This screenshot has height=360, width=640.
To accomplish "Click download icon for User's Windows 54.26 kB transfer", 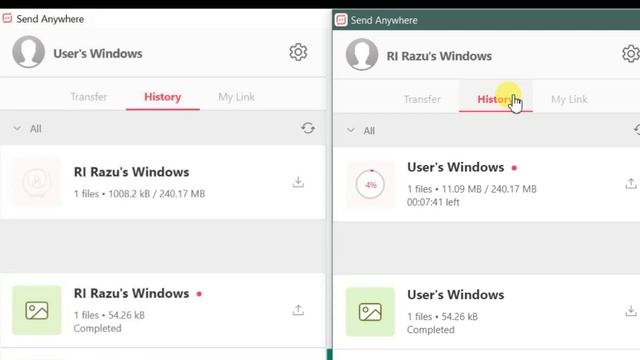I will pyautogui.click(x=631, y=311).
